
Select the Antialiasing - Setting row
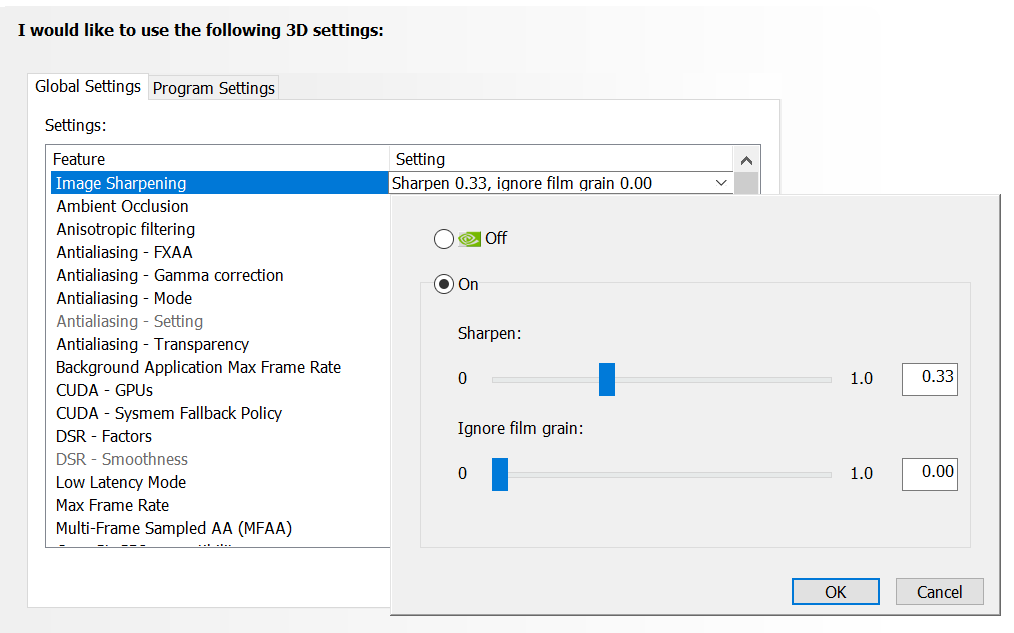[220, 321]
